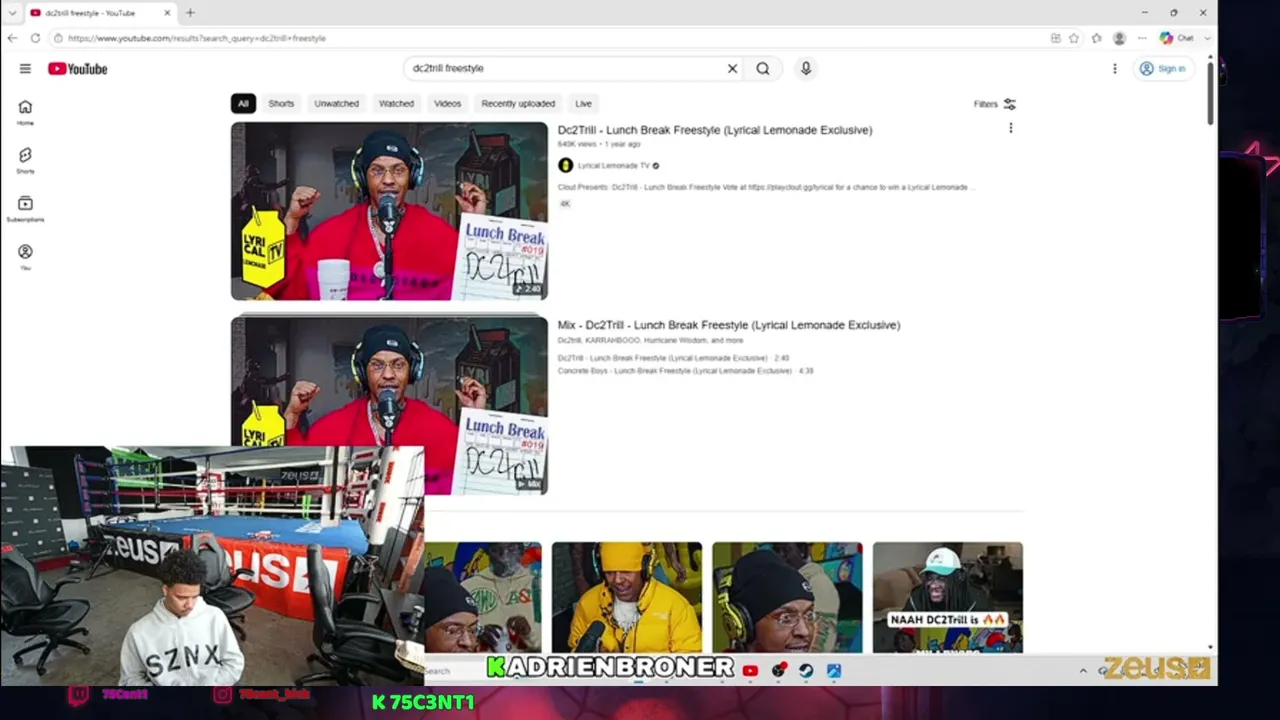
Task: Expand the tab search dropdown arrow
Action: click(x=12, y=13)
